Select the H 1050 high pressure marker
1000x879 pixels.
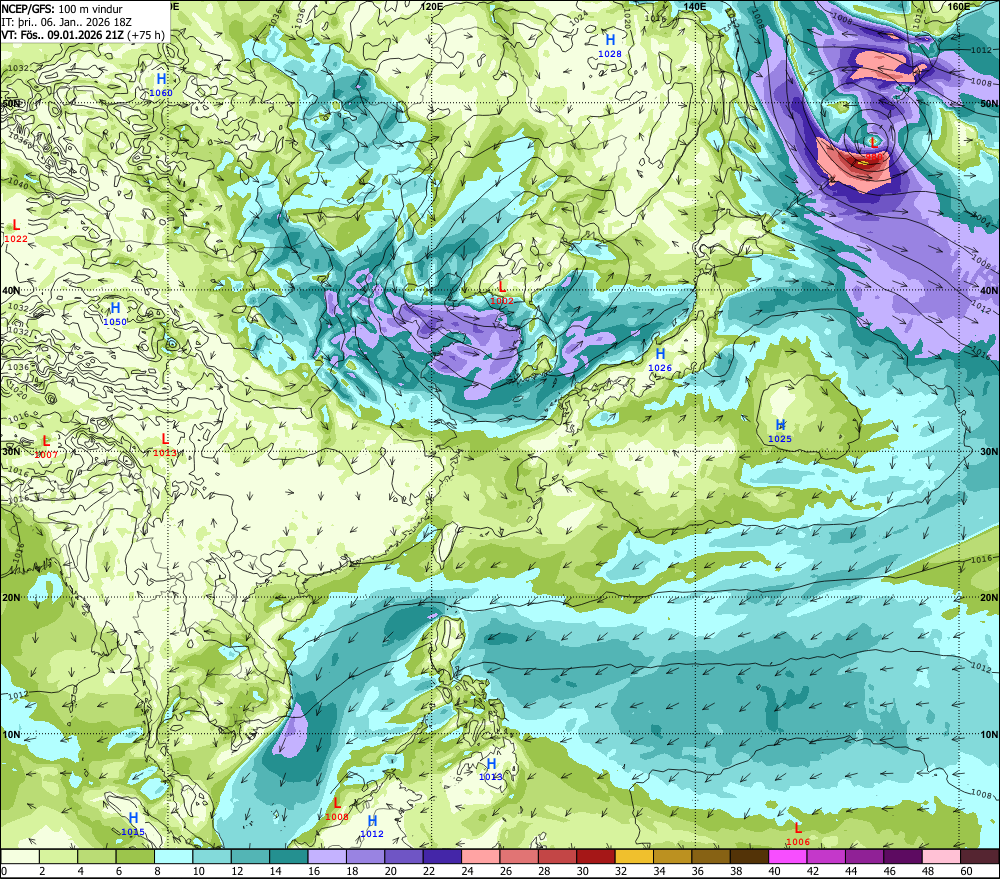pyautogui.click(x=115, y=314)
